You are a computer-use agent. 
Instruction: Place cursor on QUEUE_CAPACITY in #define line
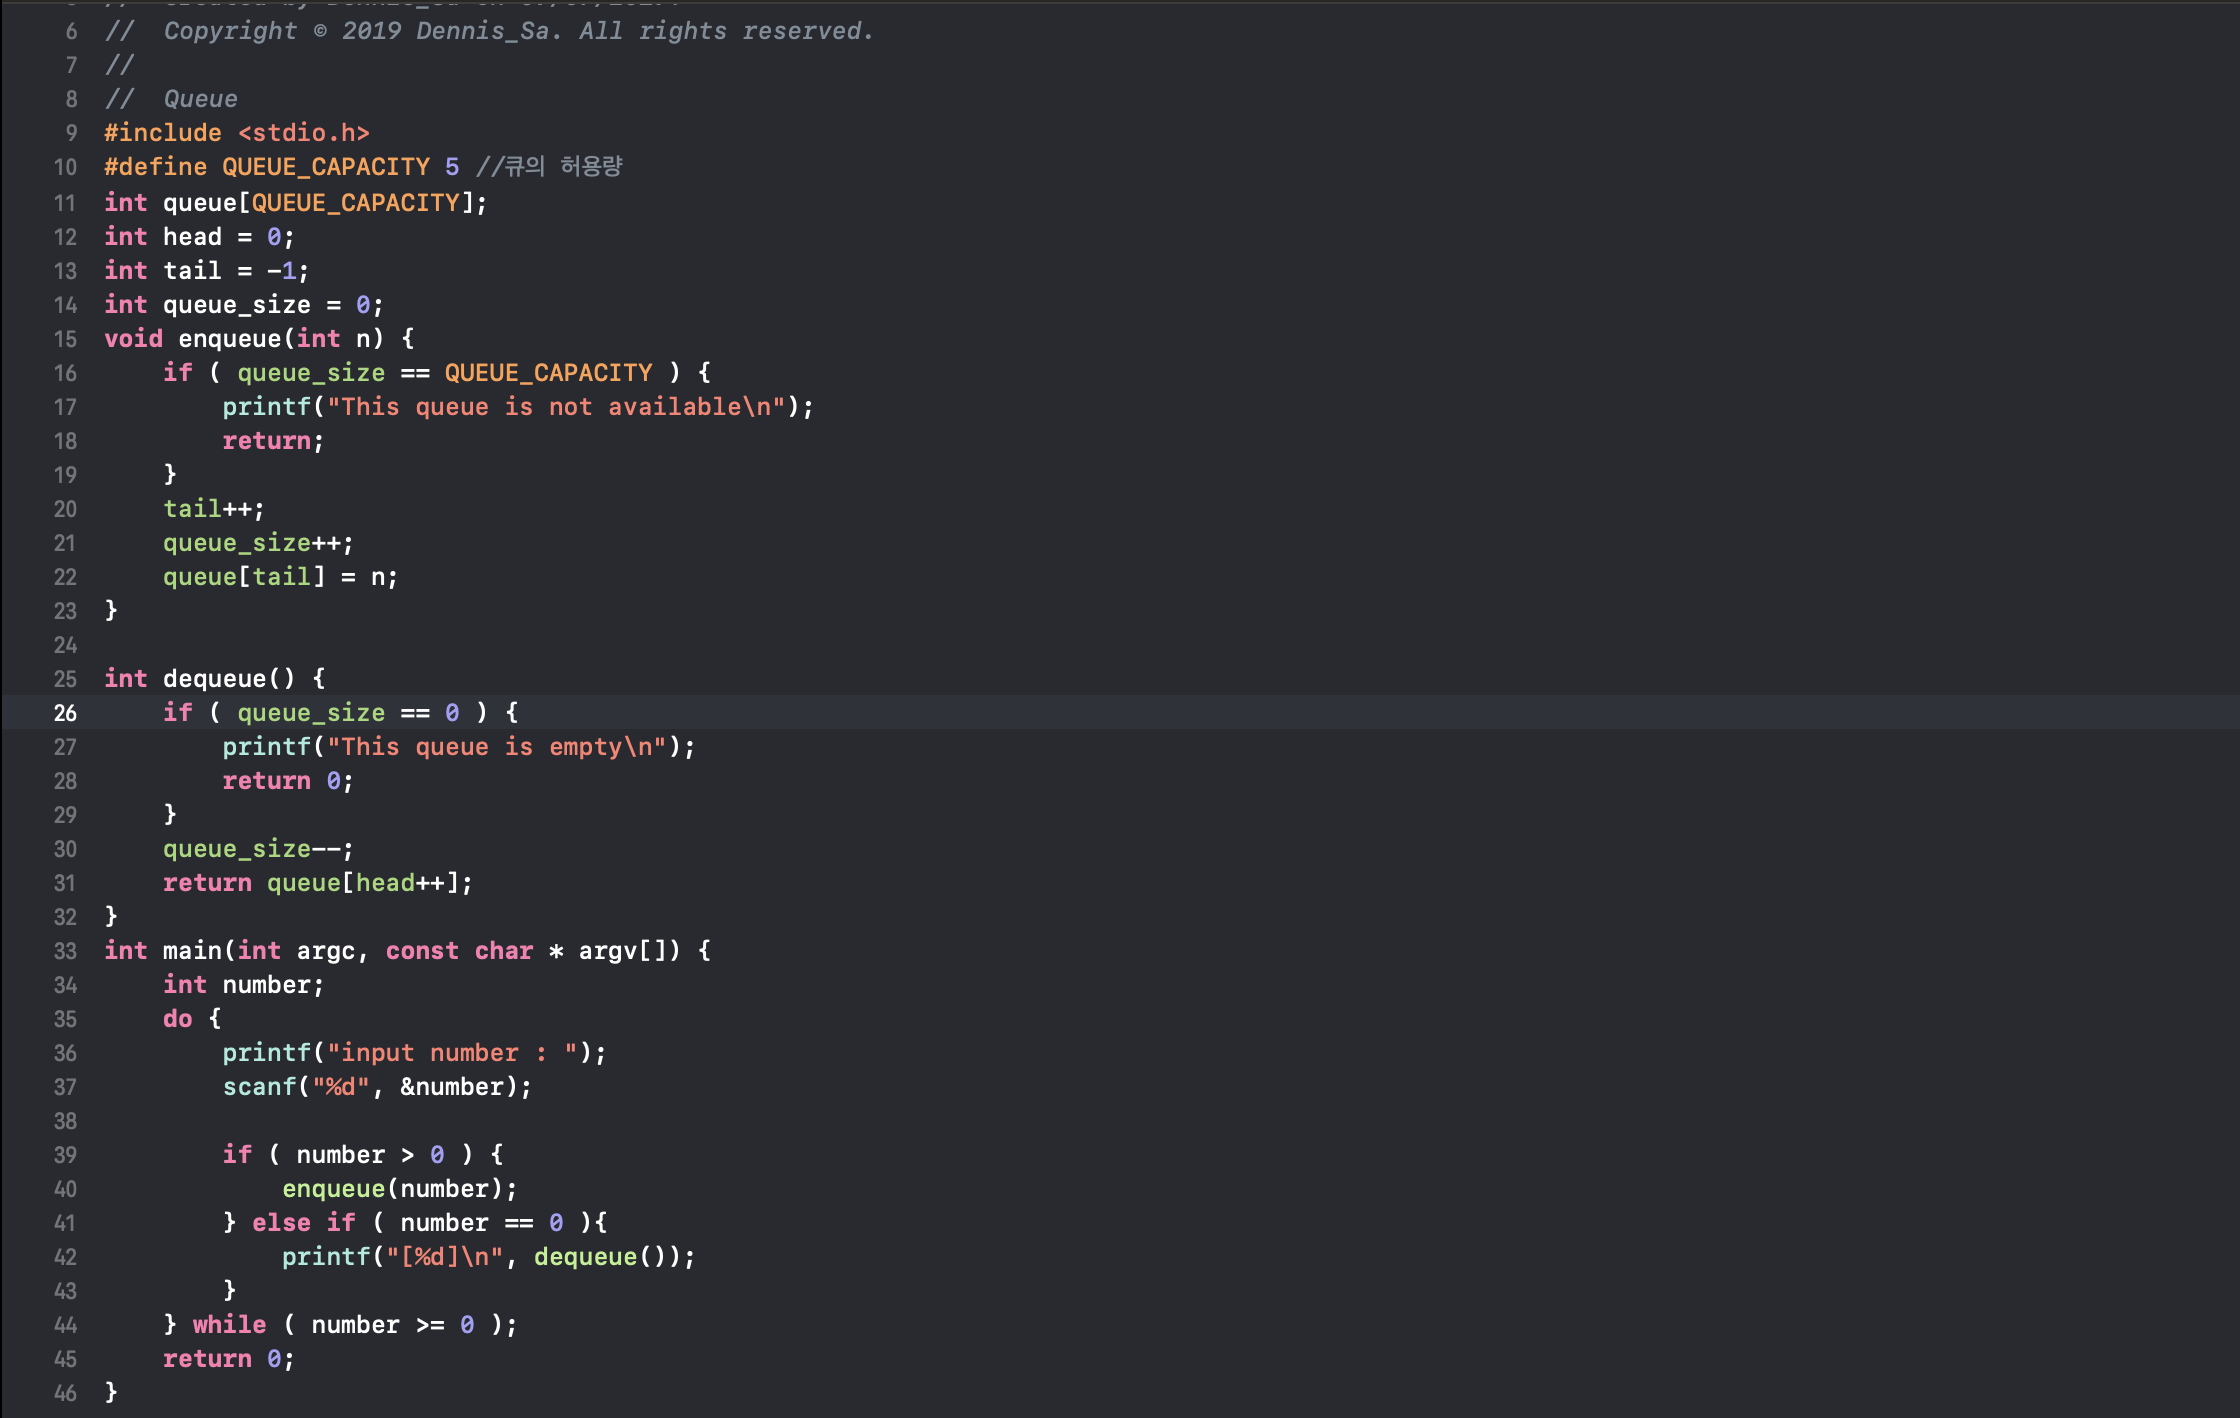point(325,167)
